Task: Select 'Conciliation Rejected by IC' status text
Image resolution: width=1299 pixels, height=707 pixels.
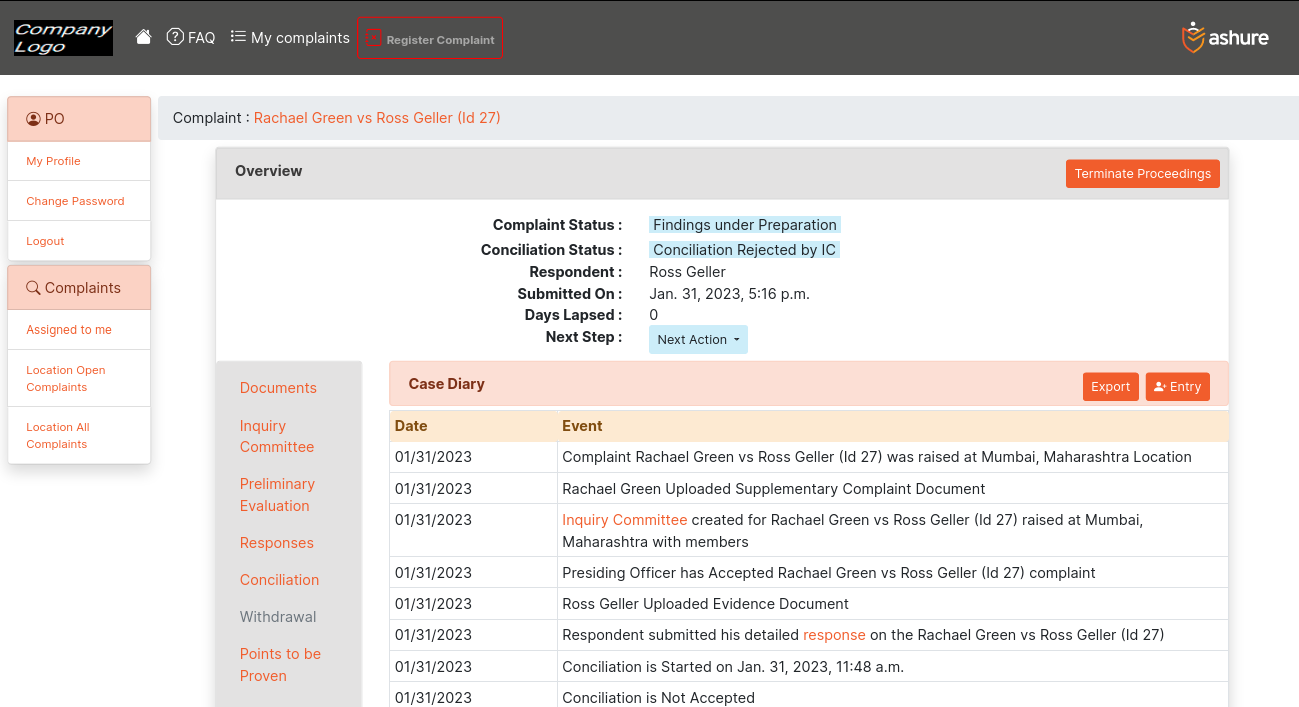Action: pos(744,250)
